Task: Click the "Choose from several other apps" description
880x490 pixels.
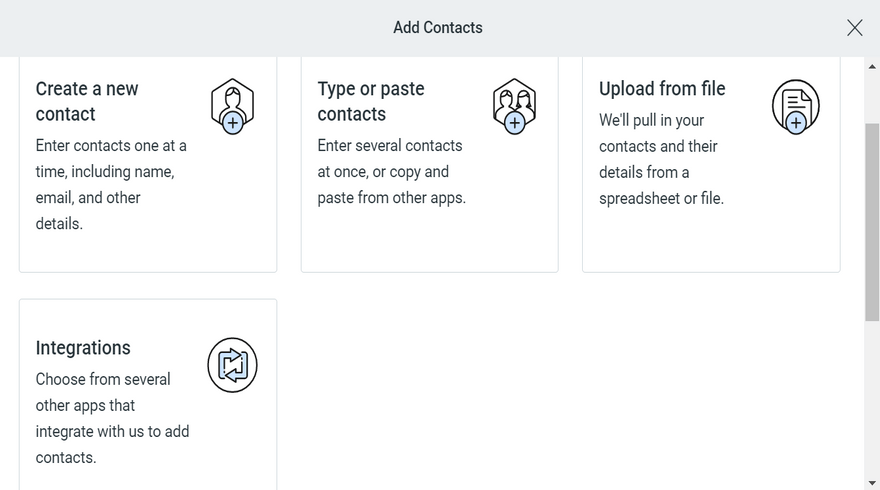Action: tap(112, 418)
